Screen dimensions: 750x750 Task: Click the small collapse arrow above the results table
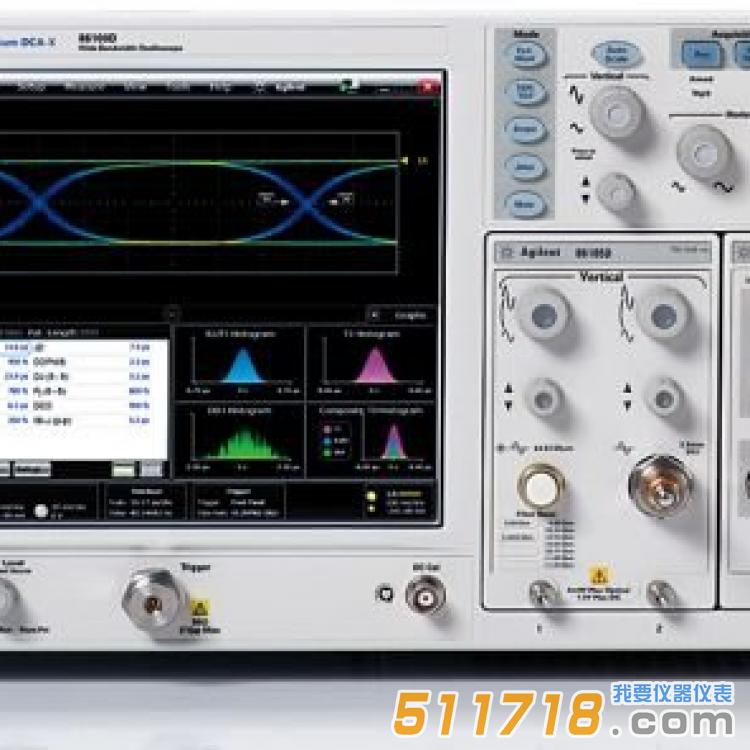(x=172, y=314)
